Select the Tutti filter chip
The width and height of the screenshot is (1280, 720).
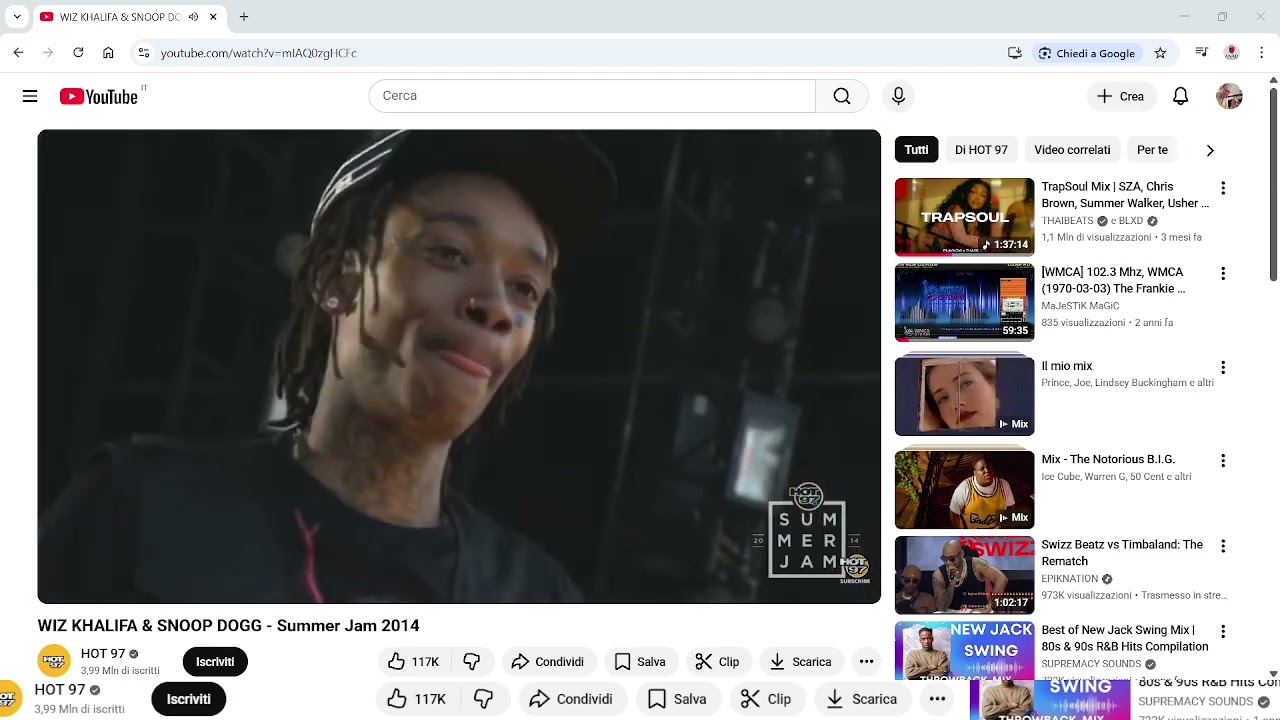click(916, 150)
